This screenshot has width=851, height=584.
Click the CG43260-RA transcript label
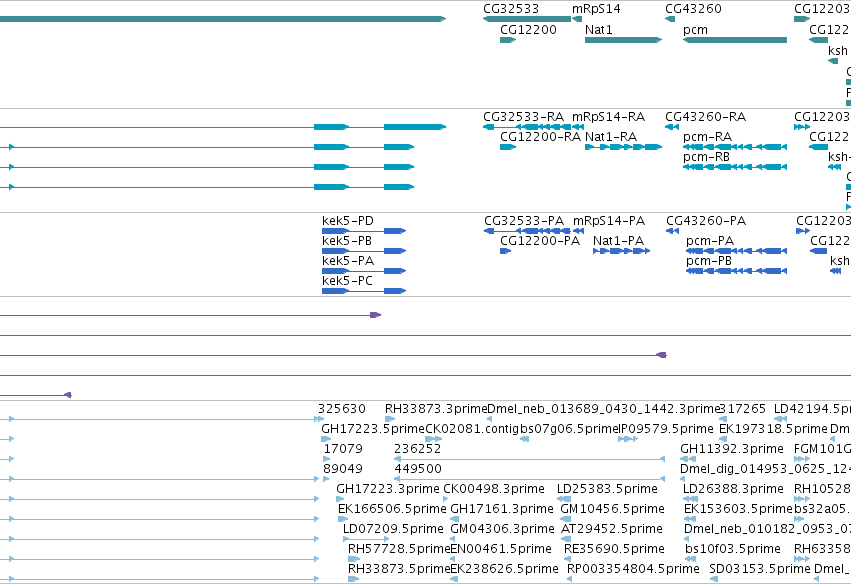click(x=706, y=117)
